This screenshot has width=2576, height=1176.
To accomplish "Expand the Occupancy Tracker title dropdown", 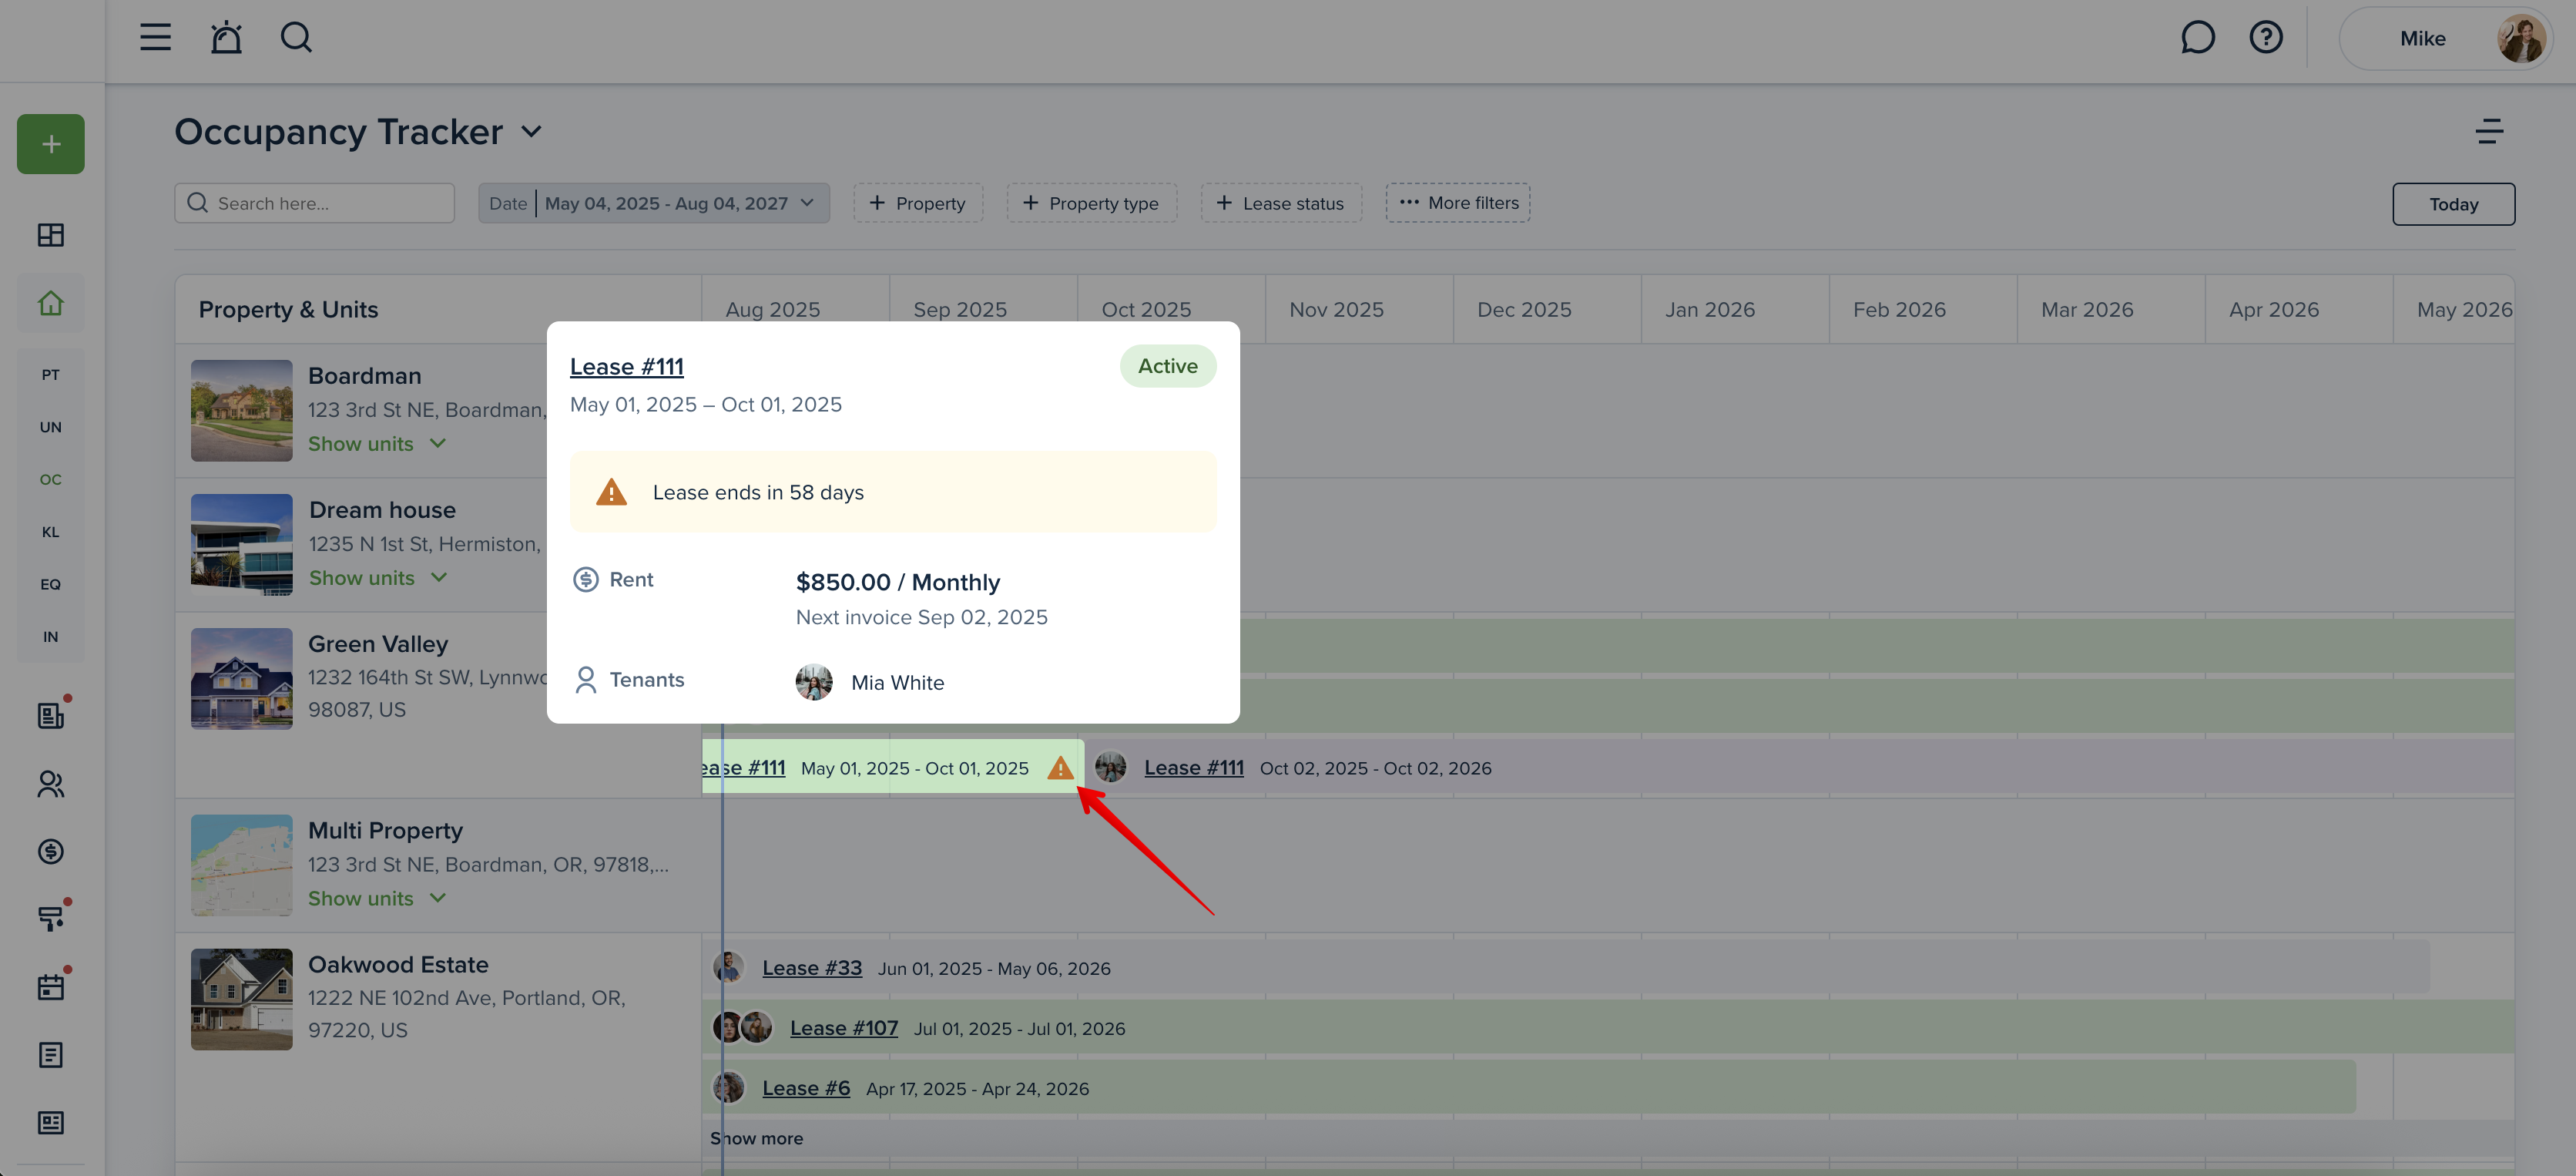I will point(532,132).
